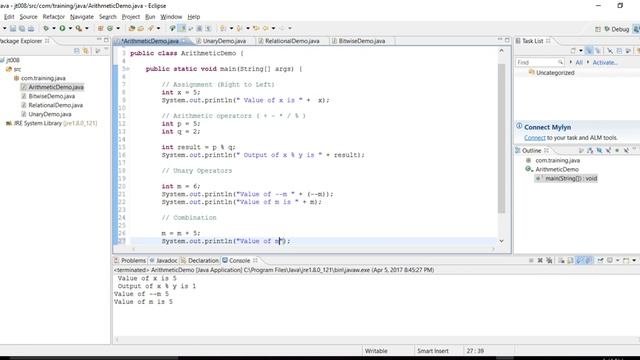This screenshot has height=360, width=640.
Task: Click editor scrollbar down arrow
Action: point(501,241)
